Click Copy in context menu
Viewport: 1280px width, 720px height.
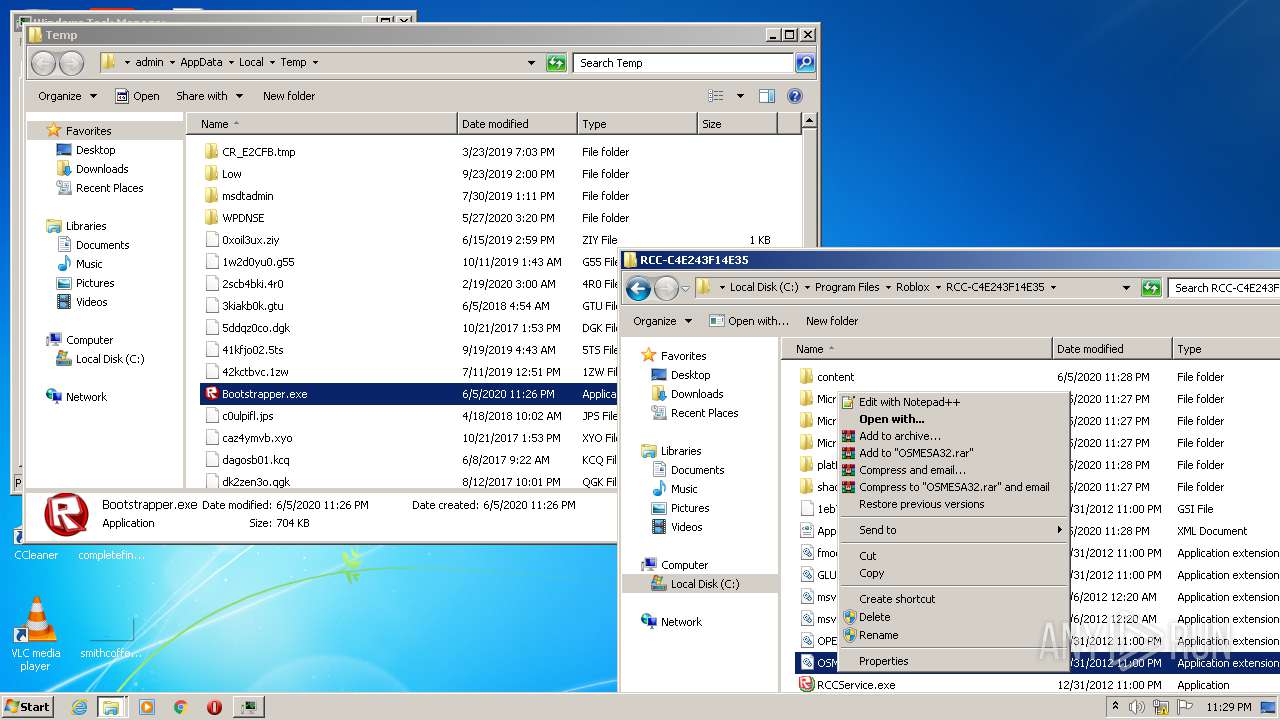click(x=871, y=573)
